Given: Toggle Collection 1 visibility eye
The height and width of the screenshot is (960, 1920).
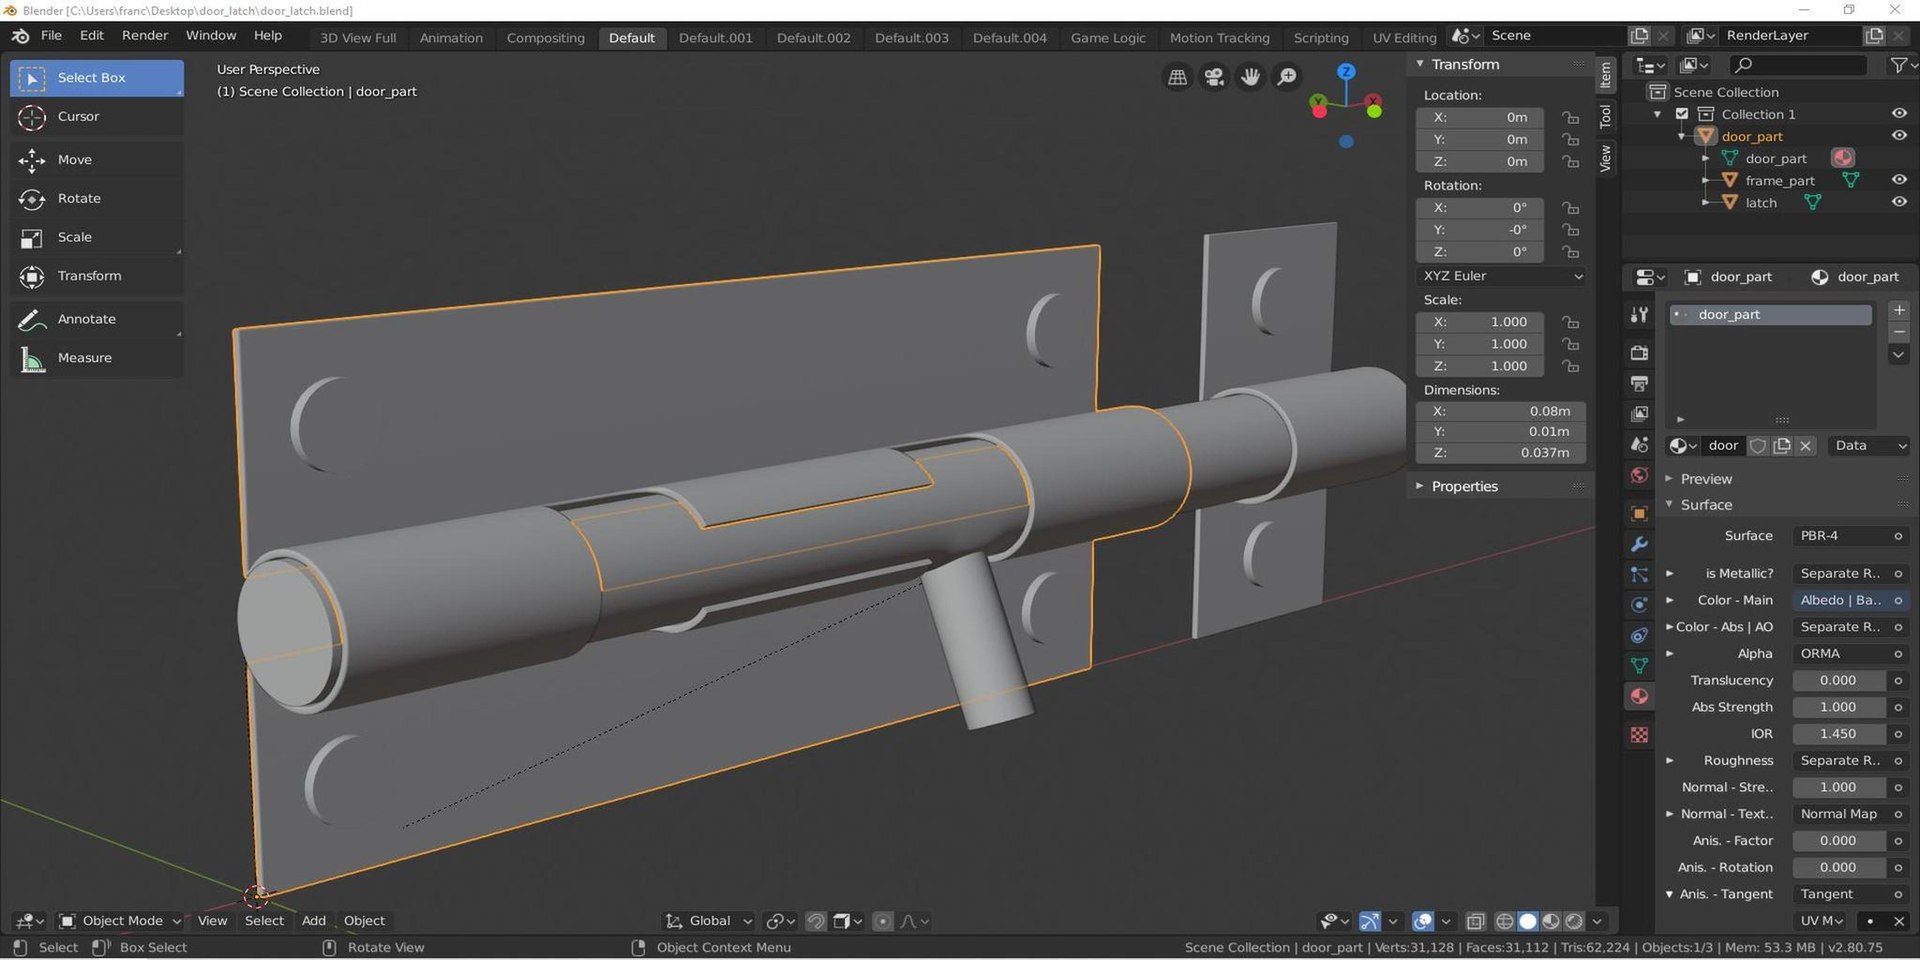Looking at the screenshot, I should pyautogui.click(x=1899, y=114).
